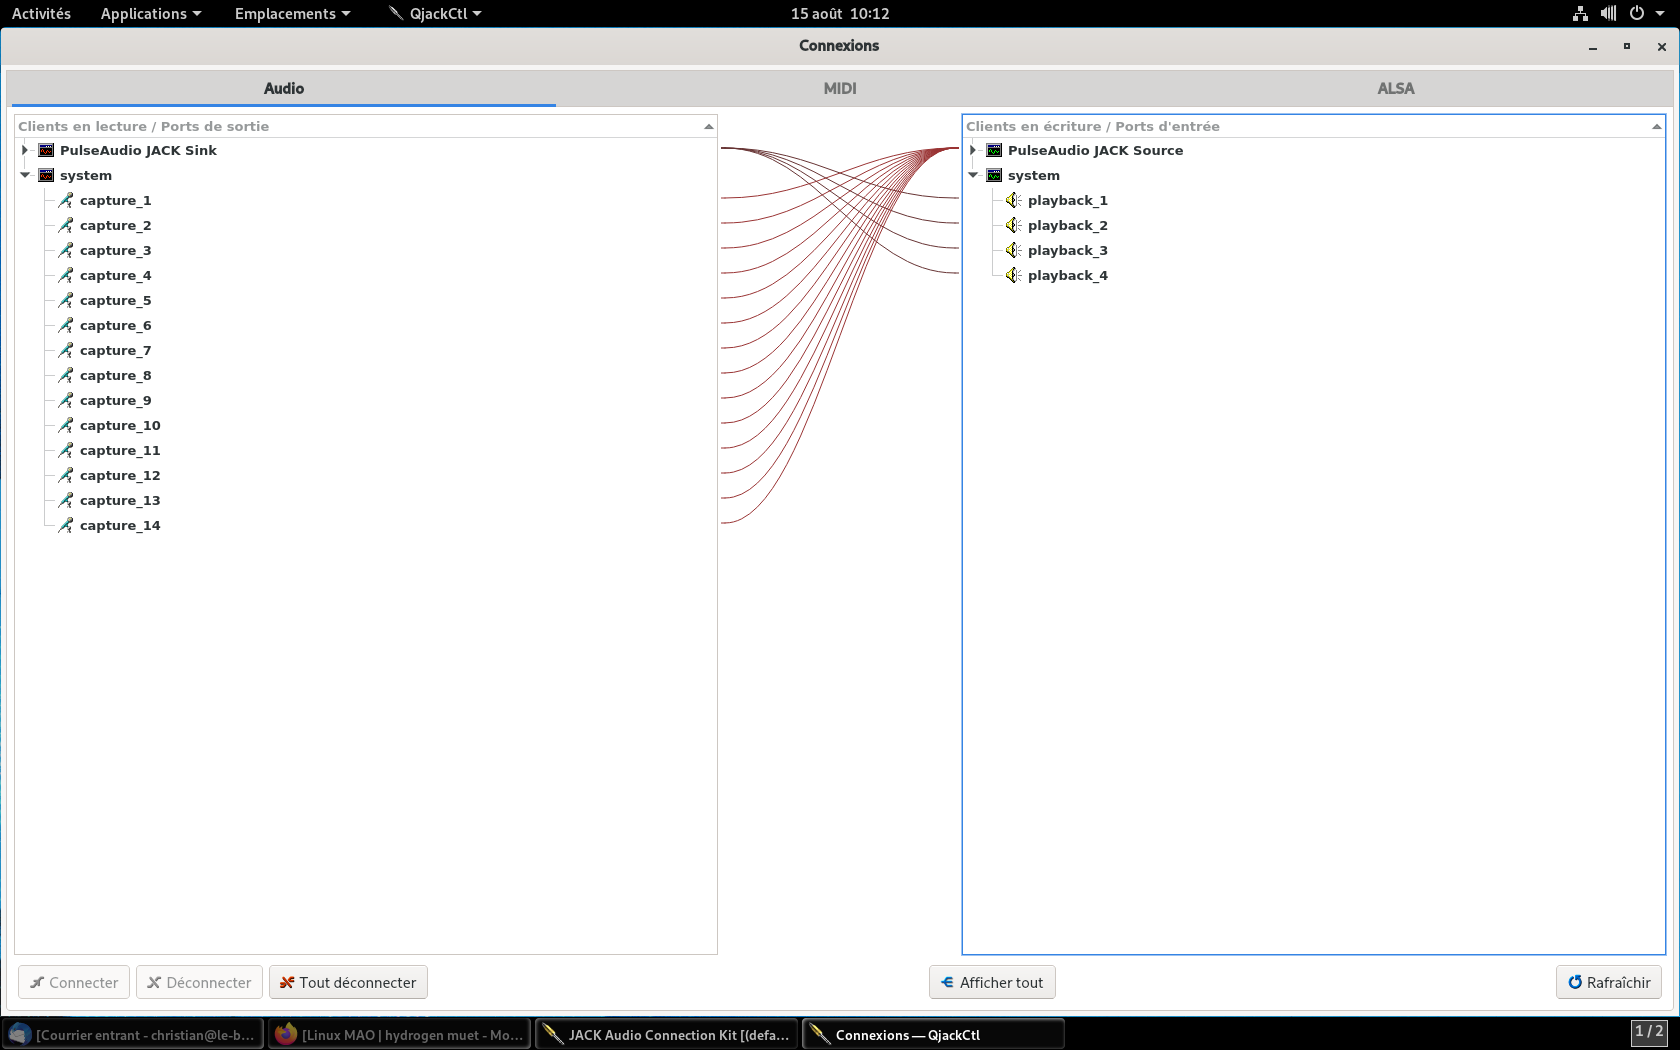Image resolution: width=1680 pixels, height=1050 pixels.
Task: Click the speaker icon beside playback_4
Action: (x=1014, y=275)
